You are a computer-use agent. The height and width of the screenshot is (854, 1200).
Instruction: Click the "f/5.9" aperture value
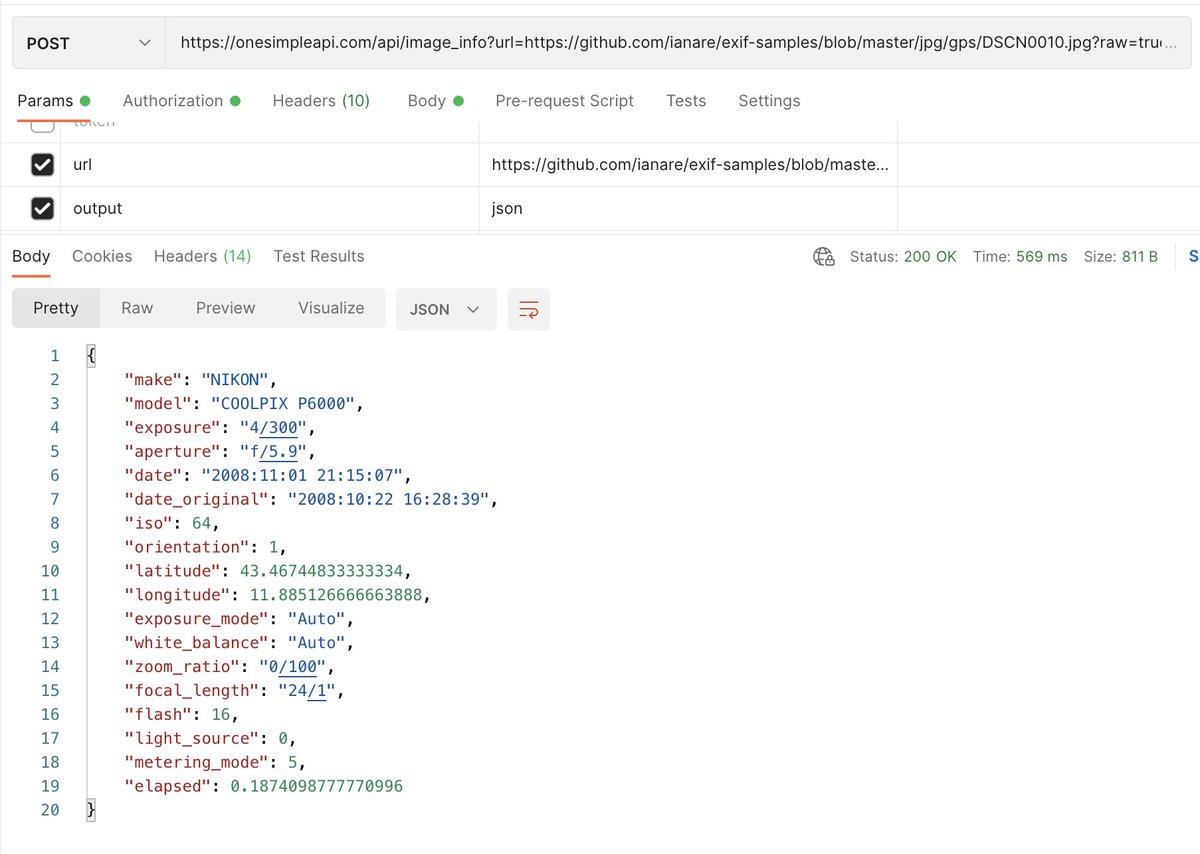(x=274, y=451)
